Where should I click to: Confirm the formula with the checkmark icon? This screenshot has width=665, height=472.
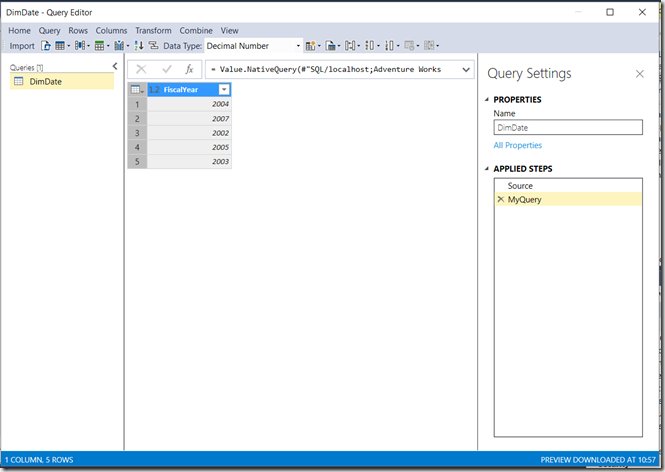click(167, 69)
